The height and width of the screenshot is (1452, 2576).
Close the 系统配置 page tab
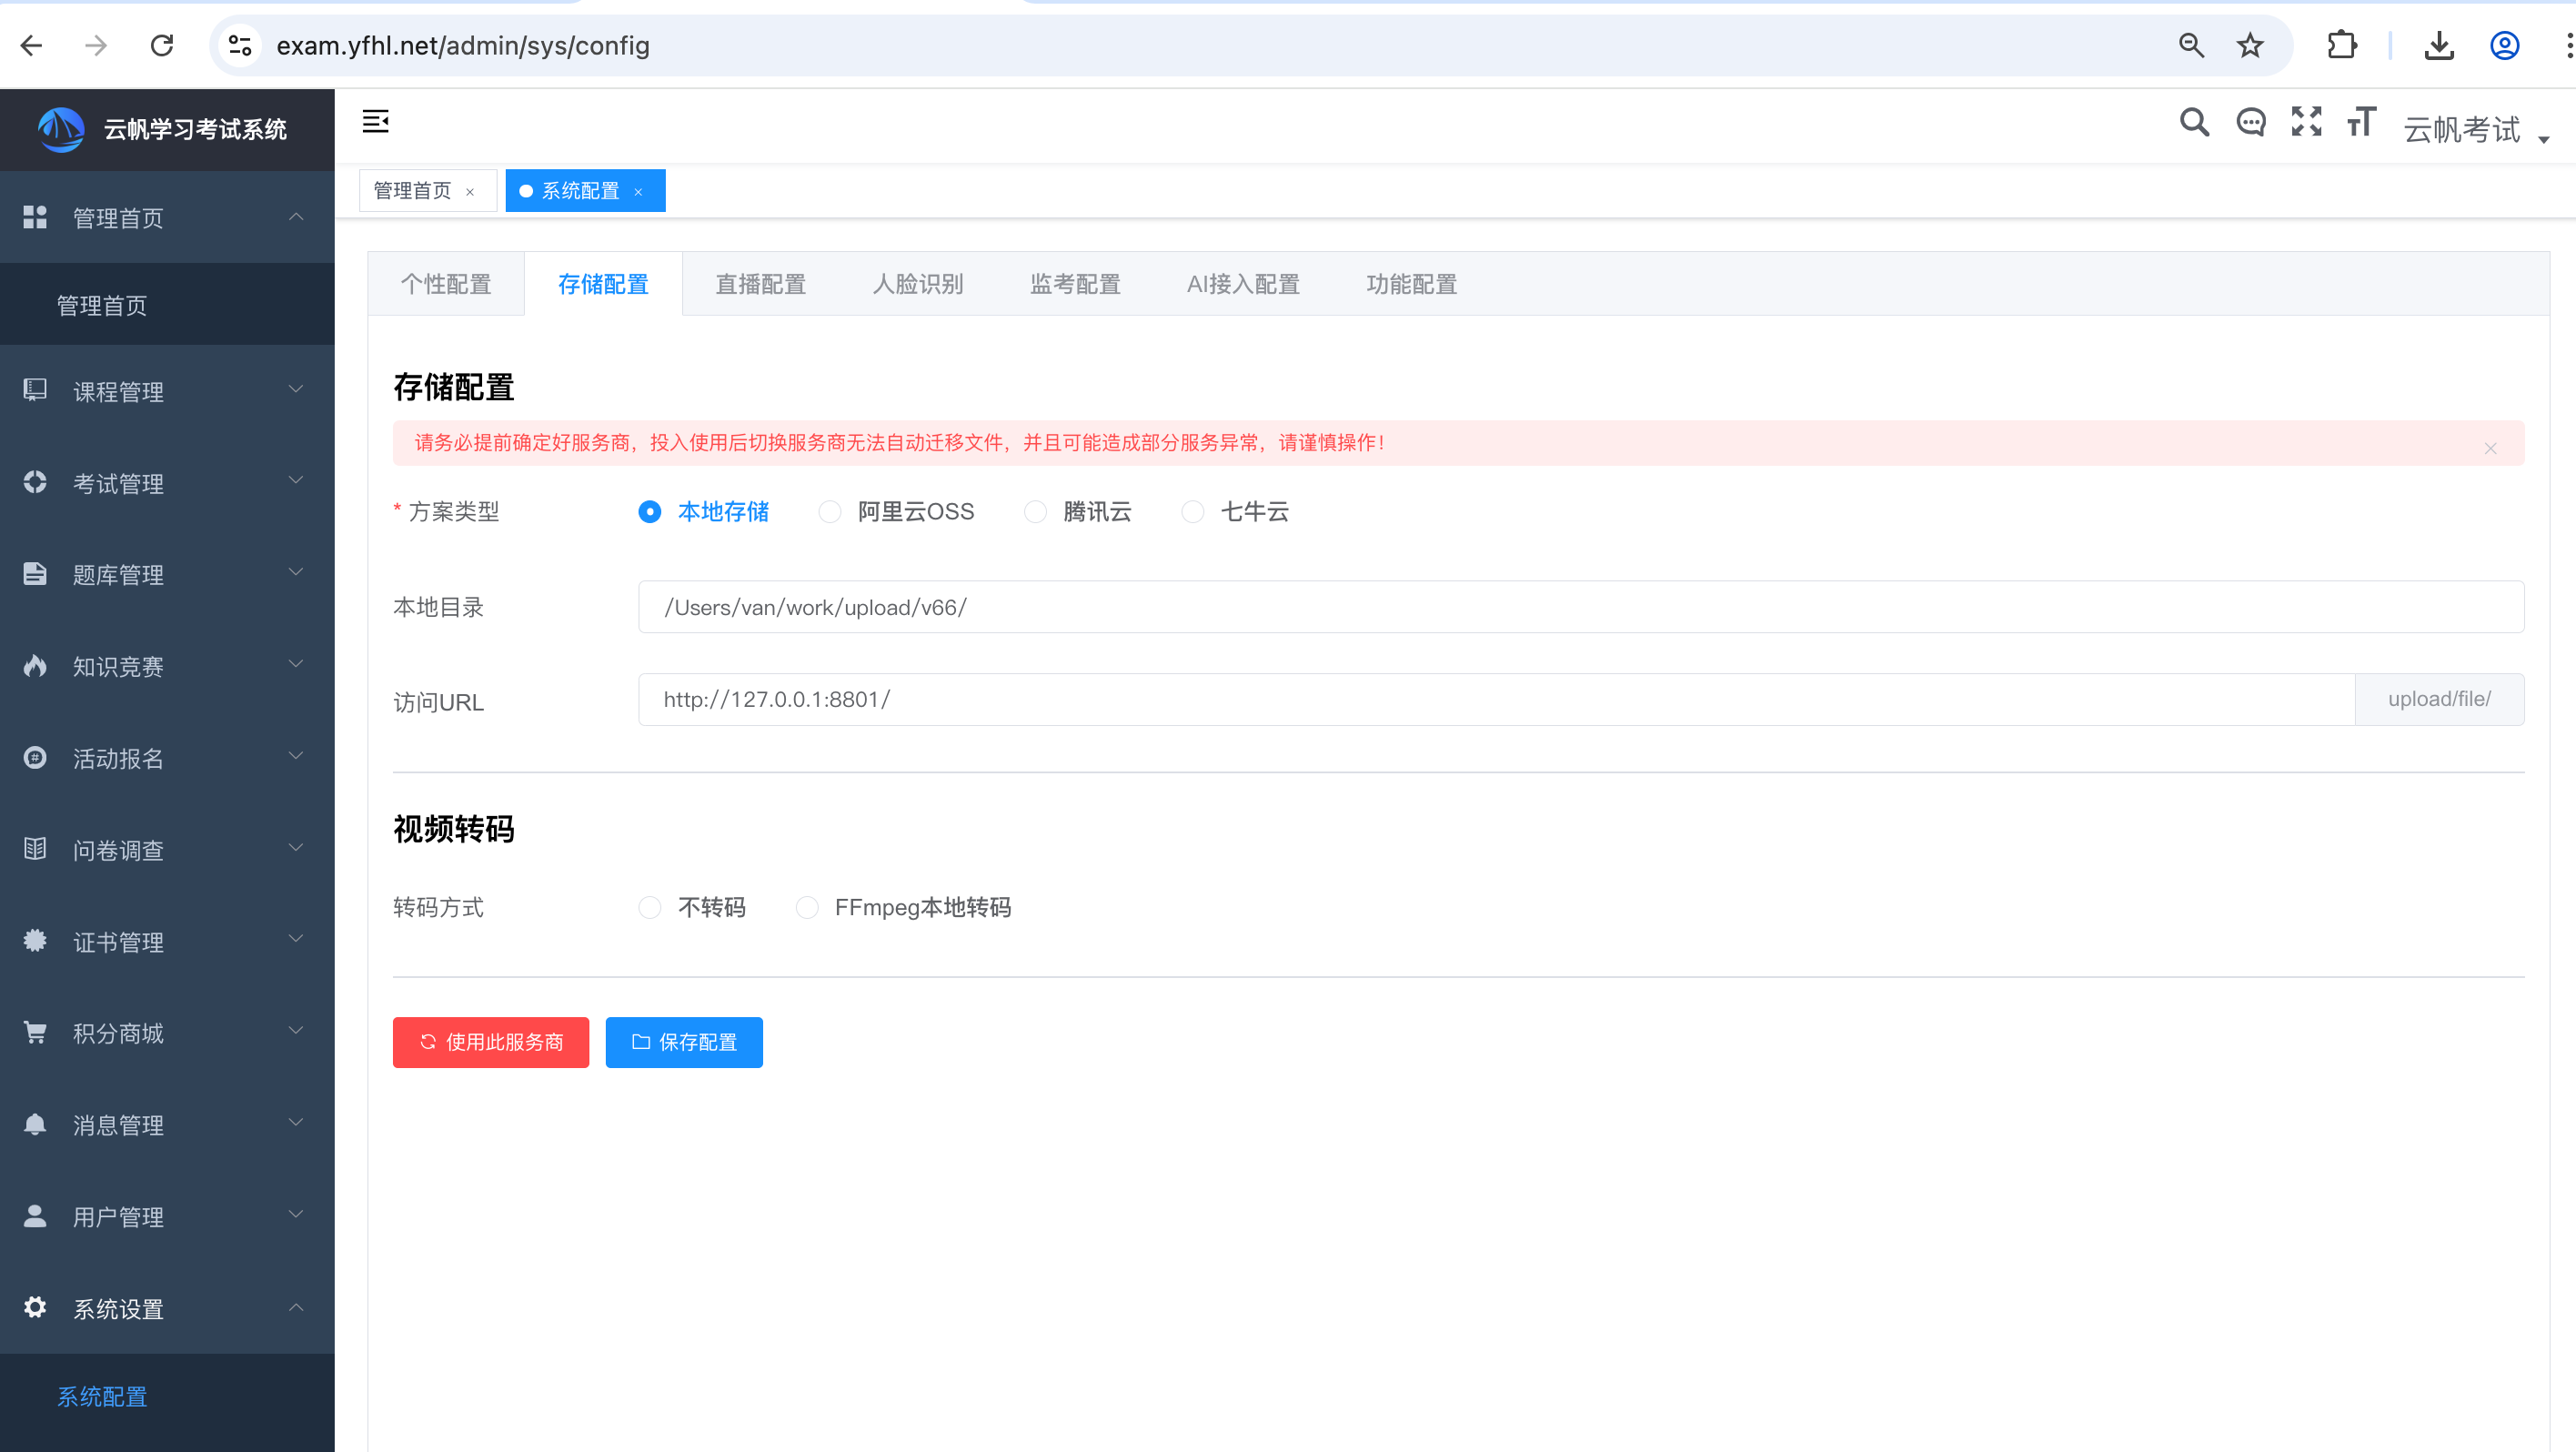click(x=638, y=191)
